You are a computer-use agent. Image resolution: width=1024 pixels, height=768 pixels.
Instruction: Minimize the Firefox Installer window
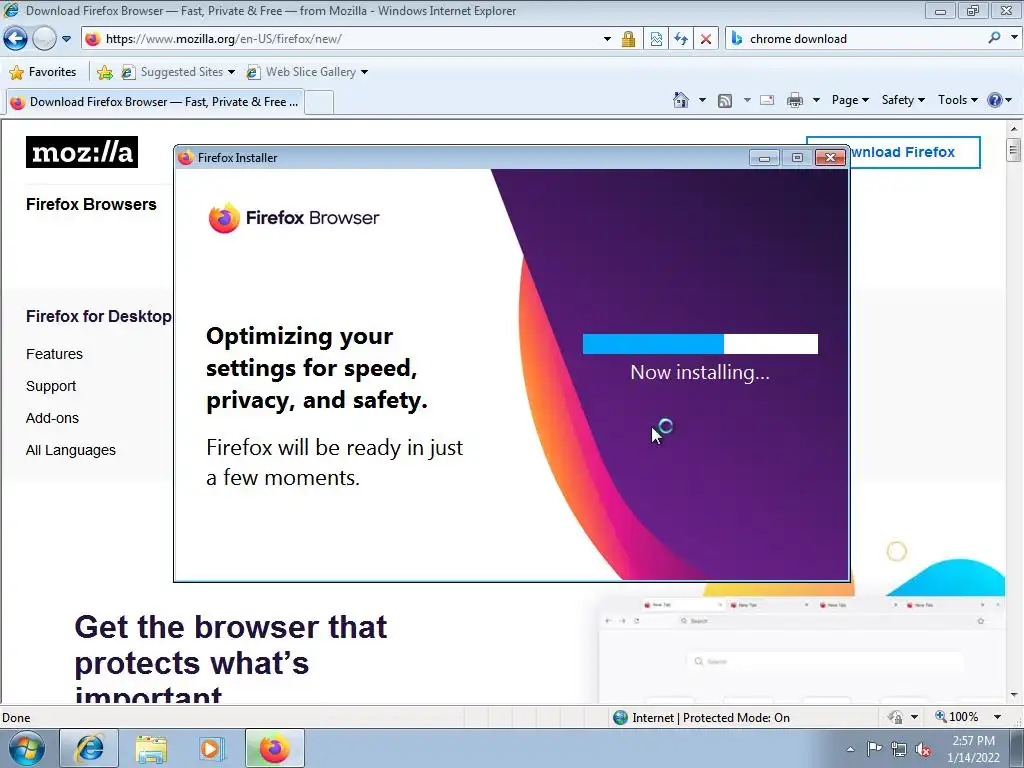point(764,157)
